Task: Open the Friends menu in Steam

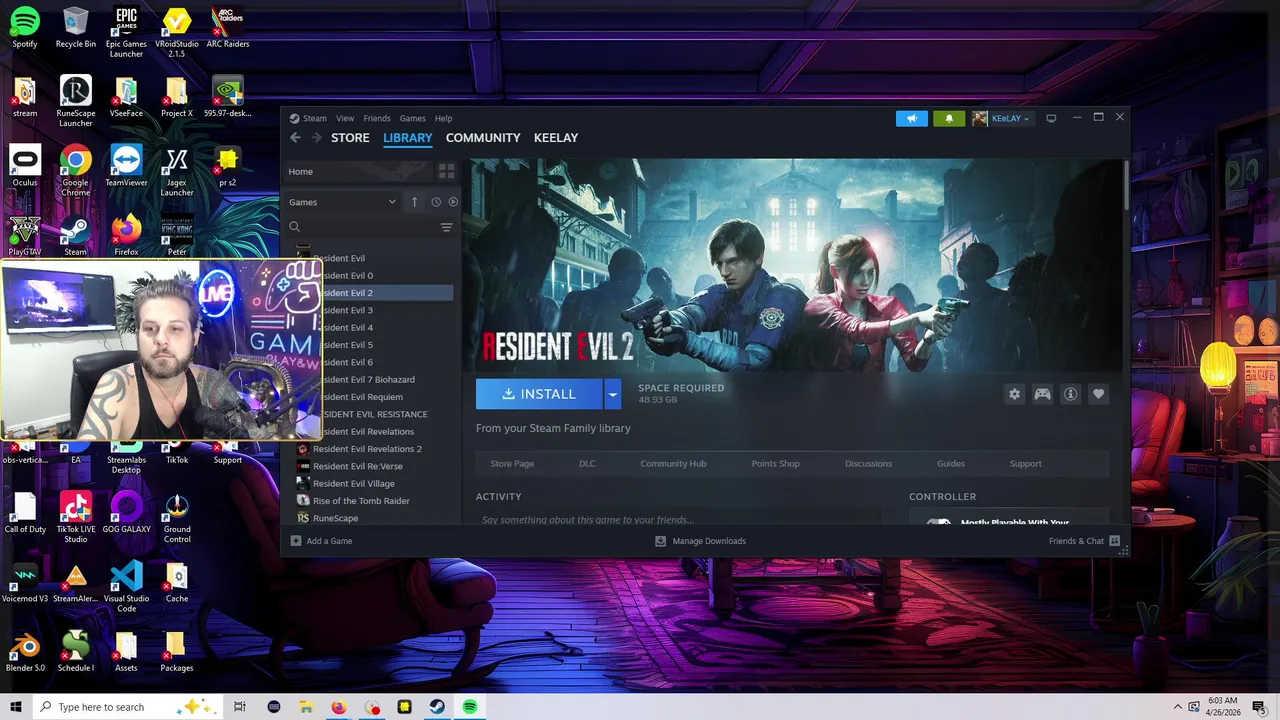Action: pos(377,118)
